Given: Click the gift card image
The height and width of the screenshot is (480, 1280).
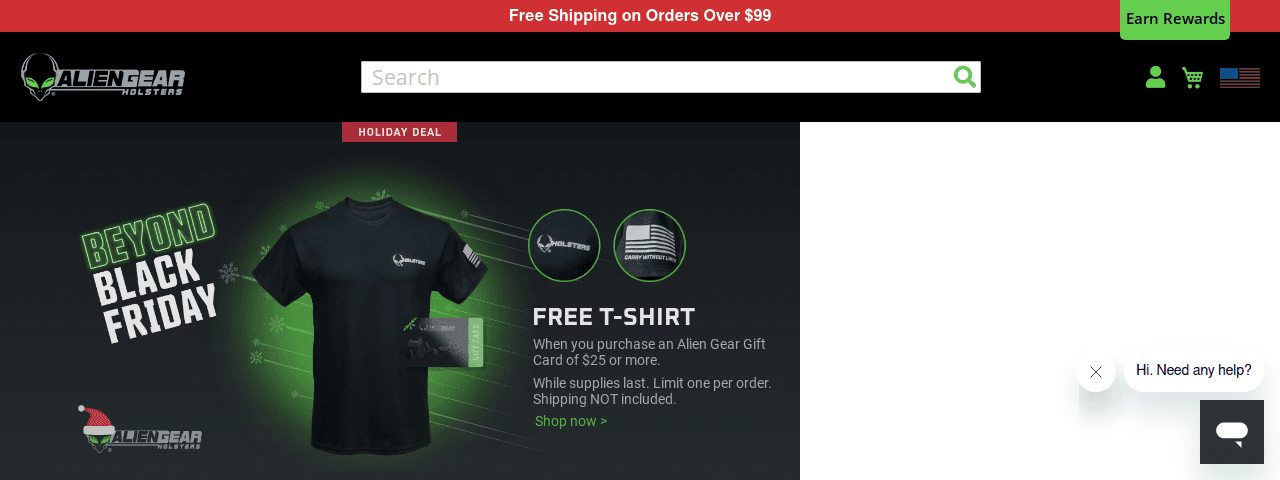Looking at the screenshot, I should 443,342.
